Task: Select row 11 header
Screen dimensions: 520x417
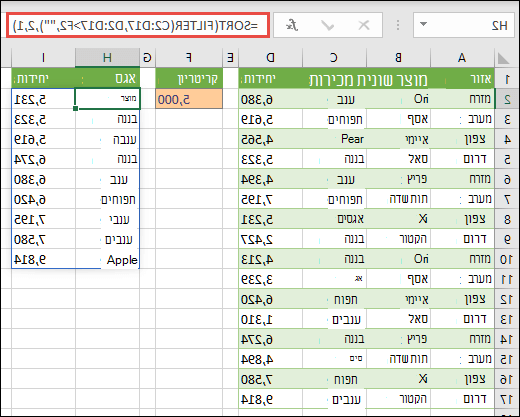Action: click(x=507, y=279)
